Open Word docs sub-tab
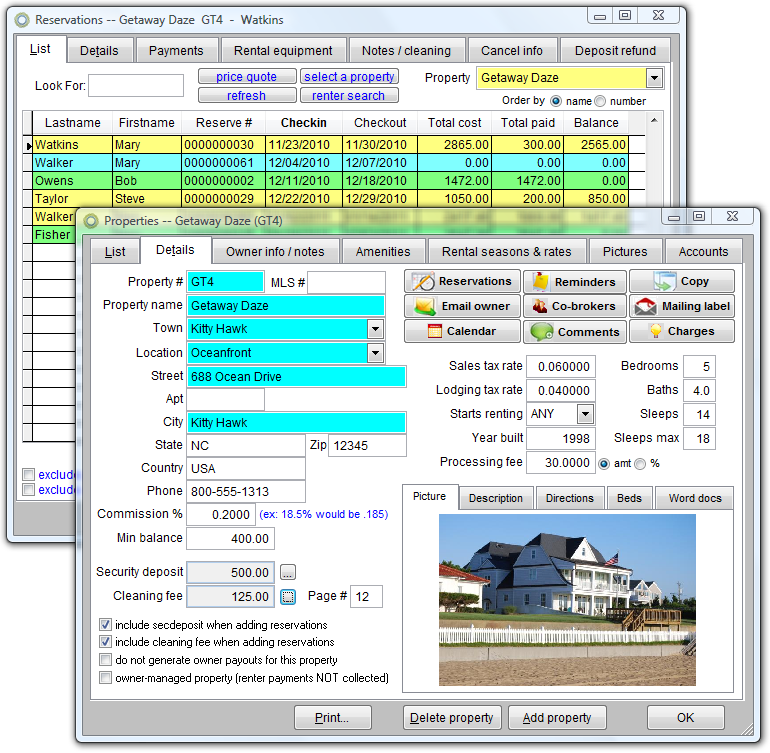This screenshot has height=753, width=770. 695,498
